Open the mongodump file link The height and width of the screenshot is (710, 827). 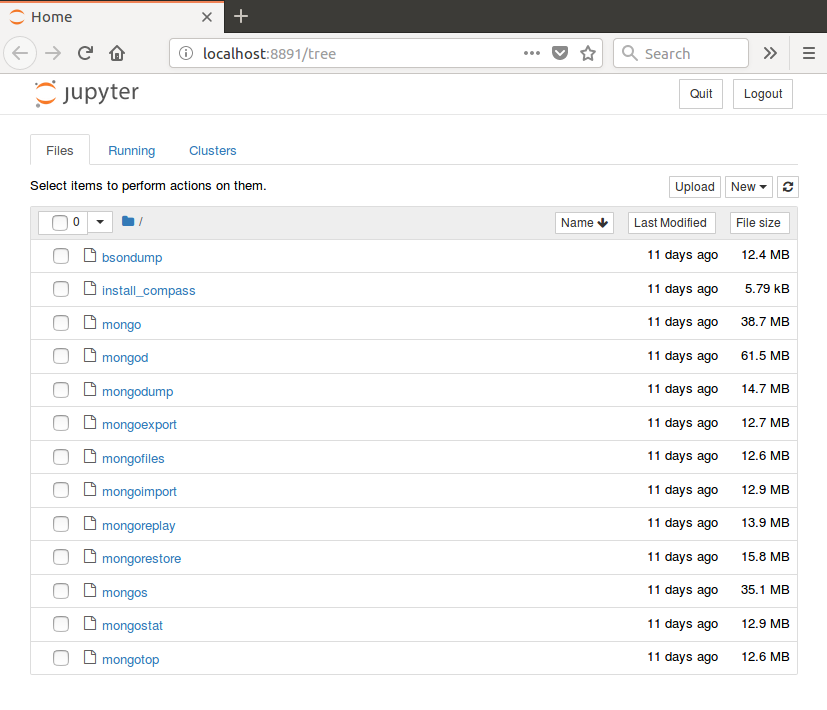click(137, 391)
